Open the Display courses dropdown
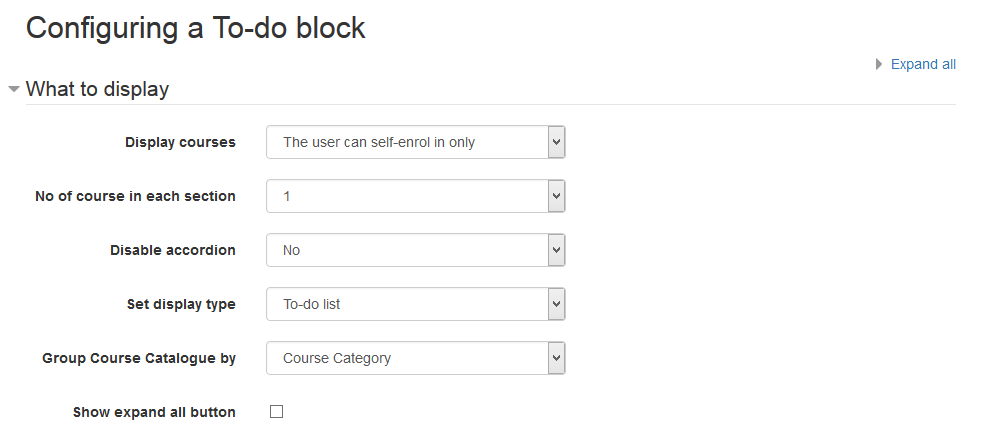Screen dimensions: 991x436 tap(407, 142)
